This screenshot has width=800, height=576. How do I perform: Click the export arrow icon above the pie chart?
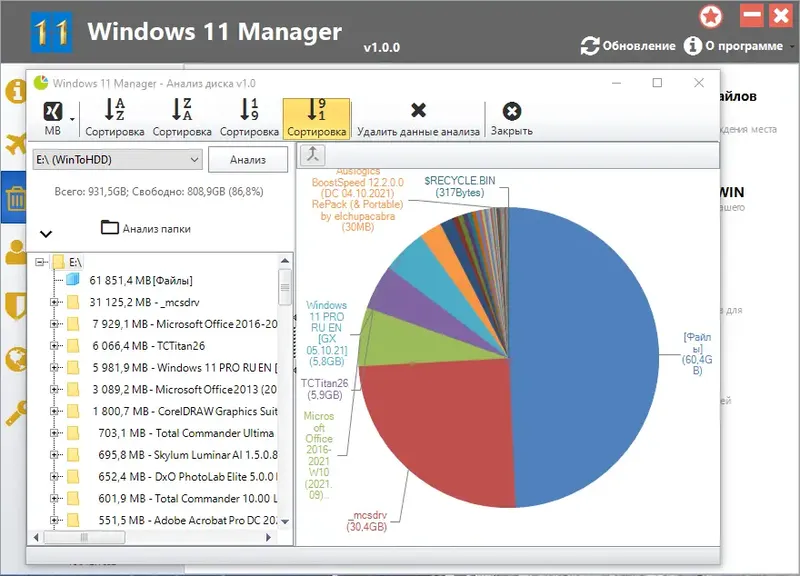click(x=313, y=157)
